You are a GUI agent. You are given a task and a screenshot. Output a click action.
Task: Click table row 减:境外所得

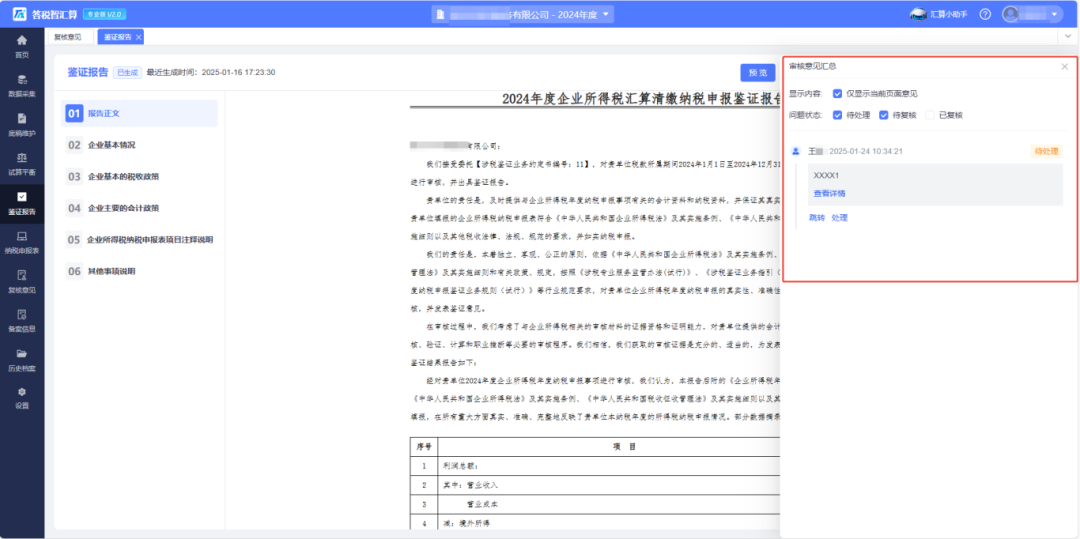click(x=595, y=523)
